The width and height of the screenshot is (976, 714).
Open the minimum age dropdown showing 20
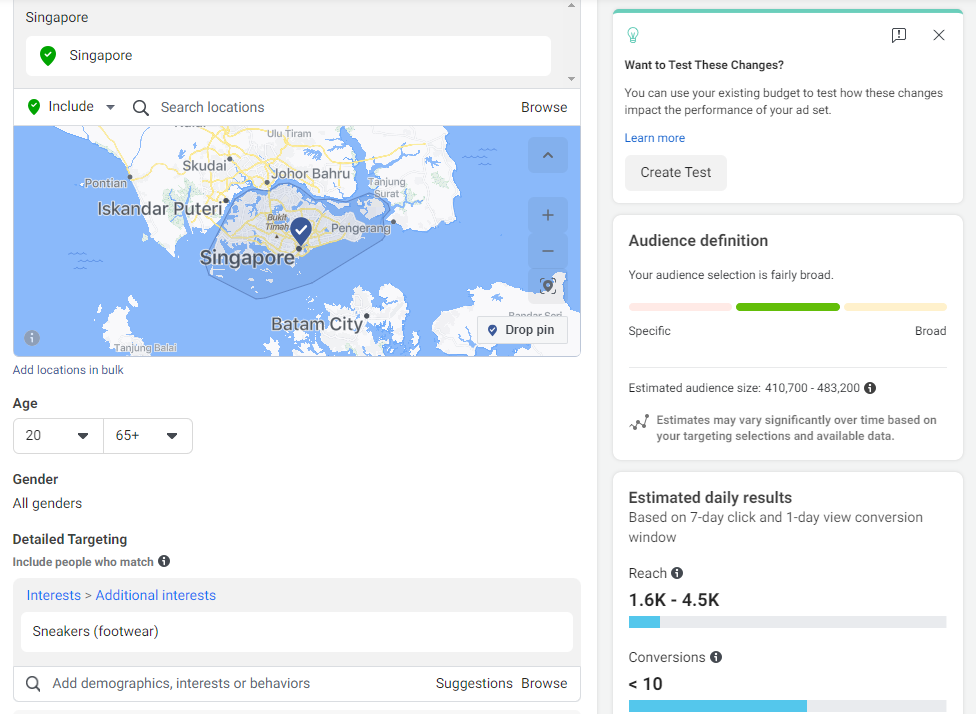[58, 436]
